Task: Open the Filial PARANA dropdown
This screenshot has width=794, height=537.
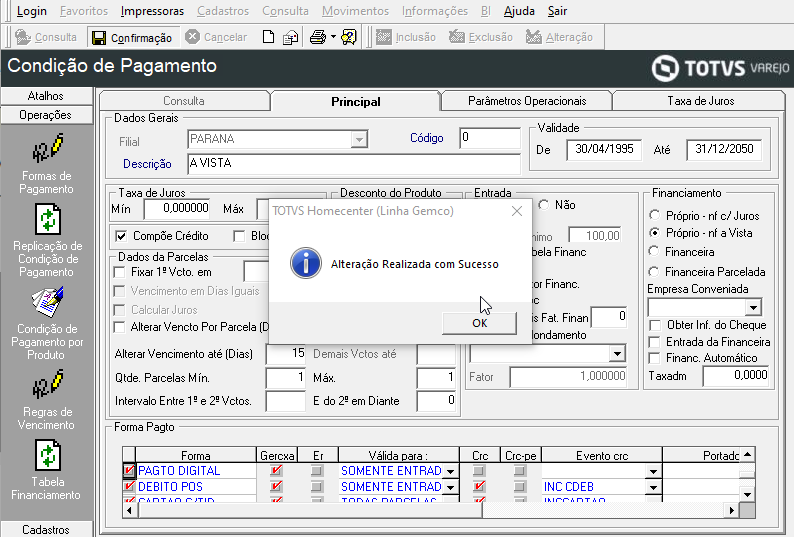Action: [x=359, y=139]
